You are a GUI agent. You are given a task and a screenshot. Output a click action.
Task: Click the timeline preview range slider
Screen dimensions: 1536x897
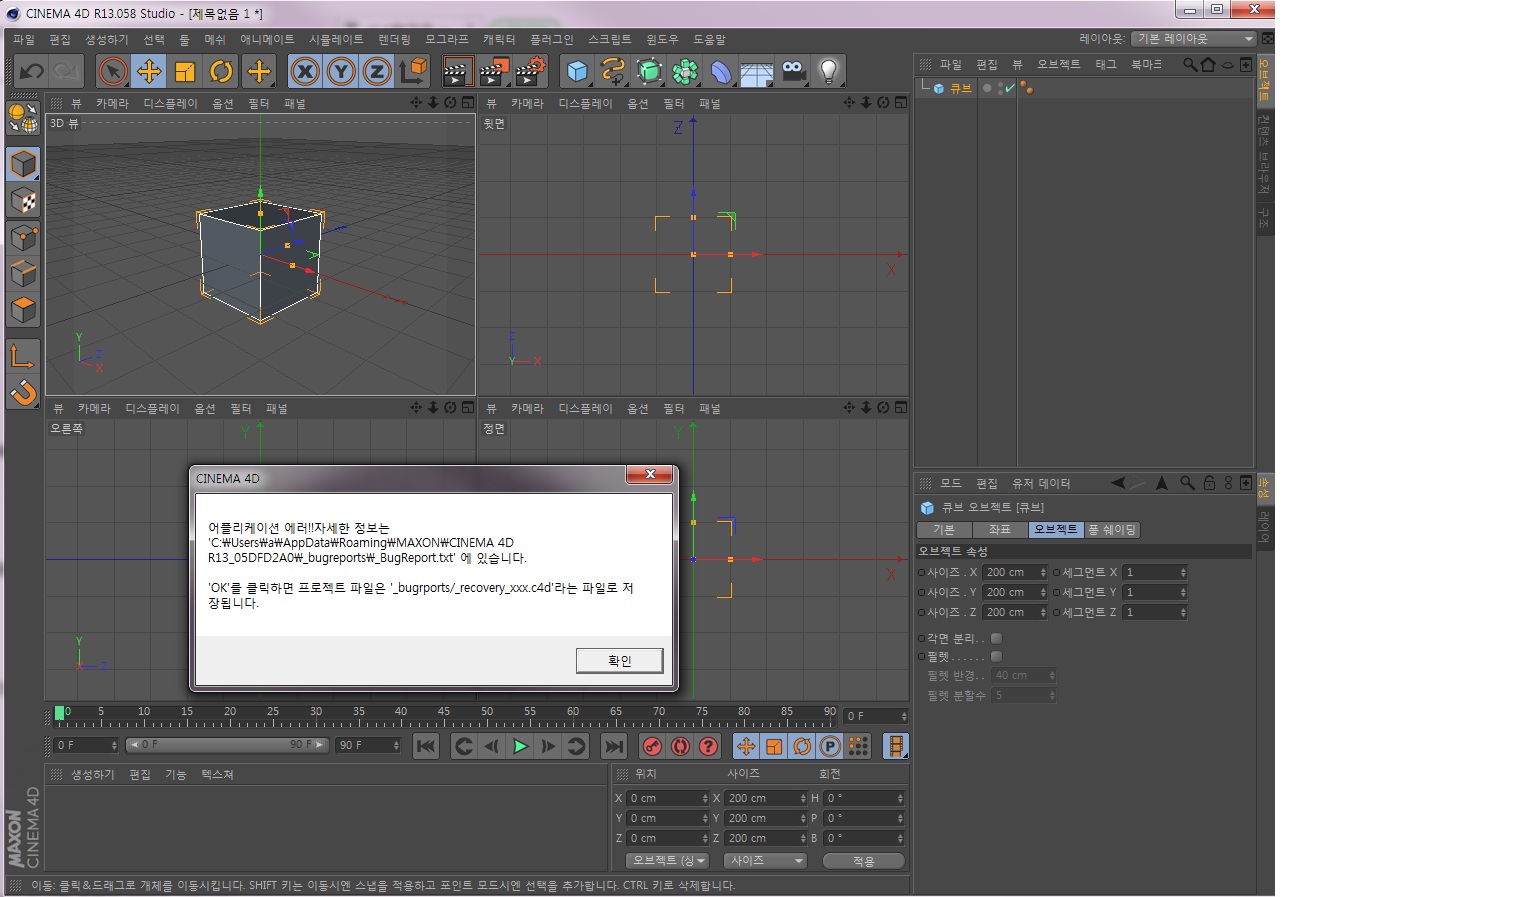pyautogui.click(x=227, y=745)
